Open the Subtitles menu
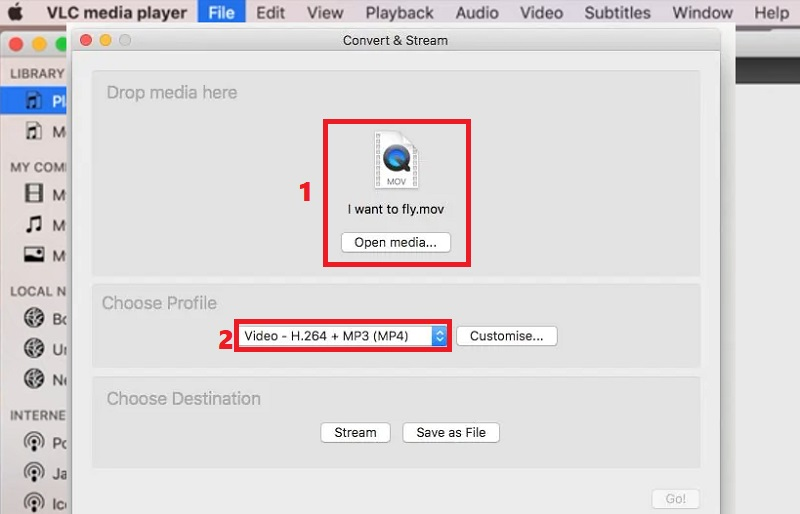 (x=617, y=12)
